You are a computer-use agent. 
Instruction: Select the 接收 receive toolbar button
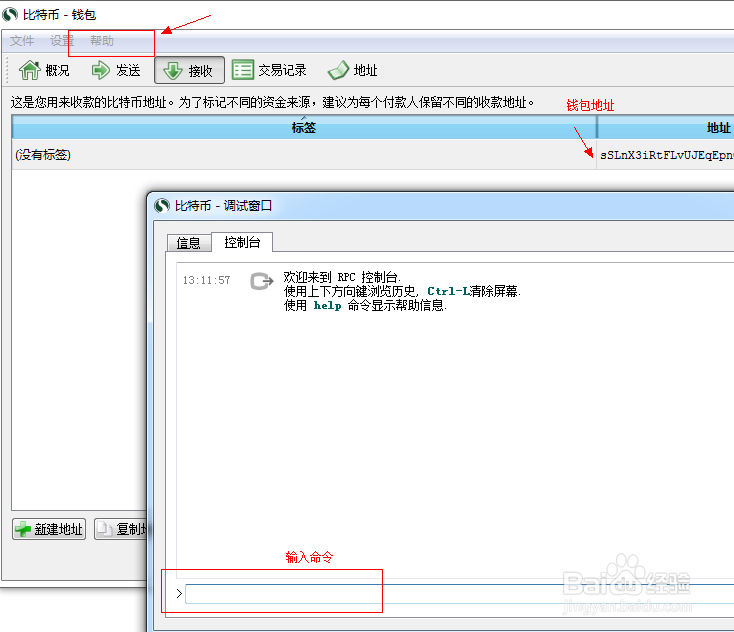pos(189,70)
